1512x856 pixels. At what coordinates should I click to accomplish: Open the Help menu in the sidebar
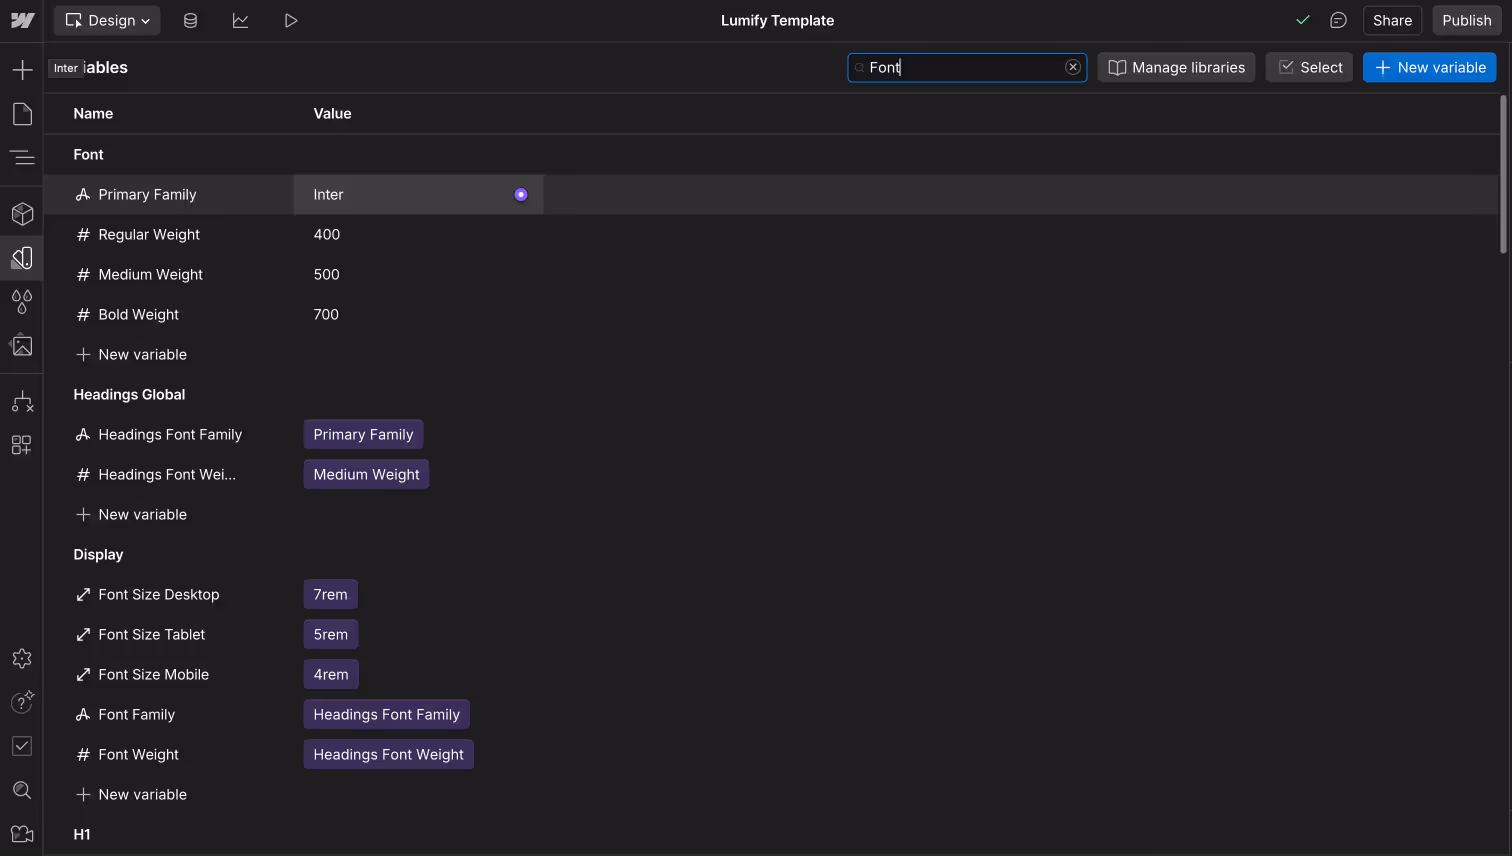coord(22,702)
